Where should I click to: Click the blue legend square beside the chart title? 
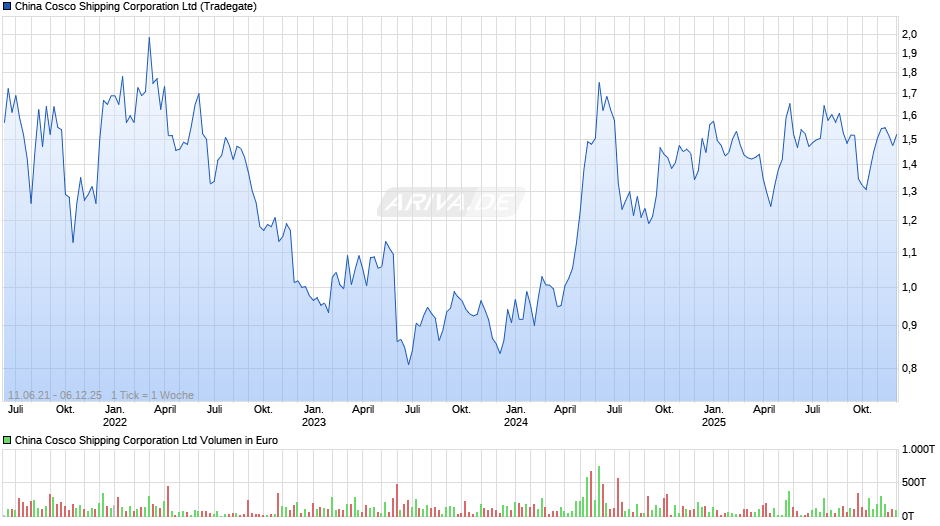pyautogui.click(x=7, y=7)
